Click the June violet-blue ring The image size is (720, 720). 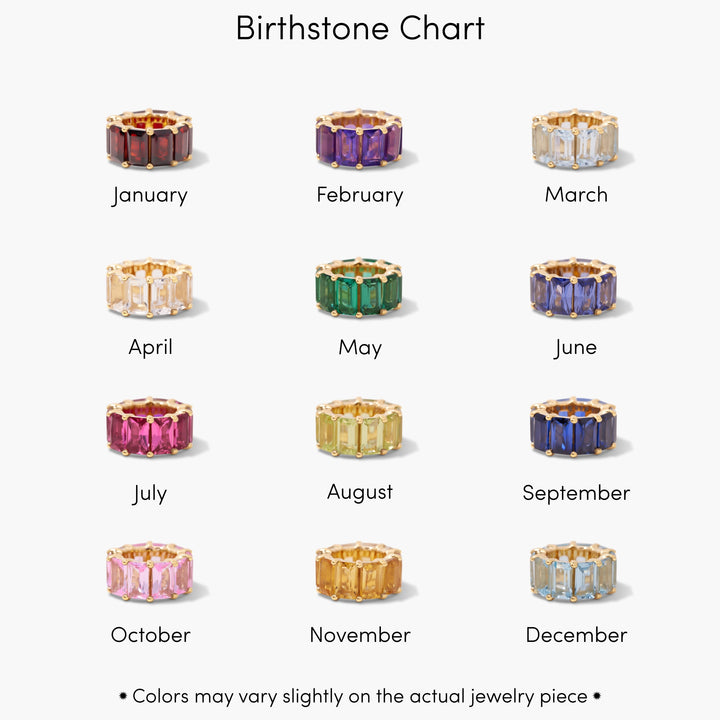(x=574, y=288)
